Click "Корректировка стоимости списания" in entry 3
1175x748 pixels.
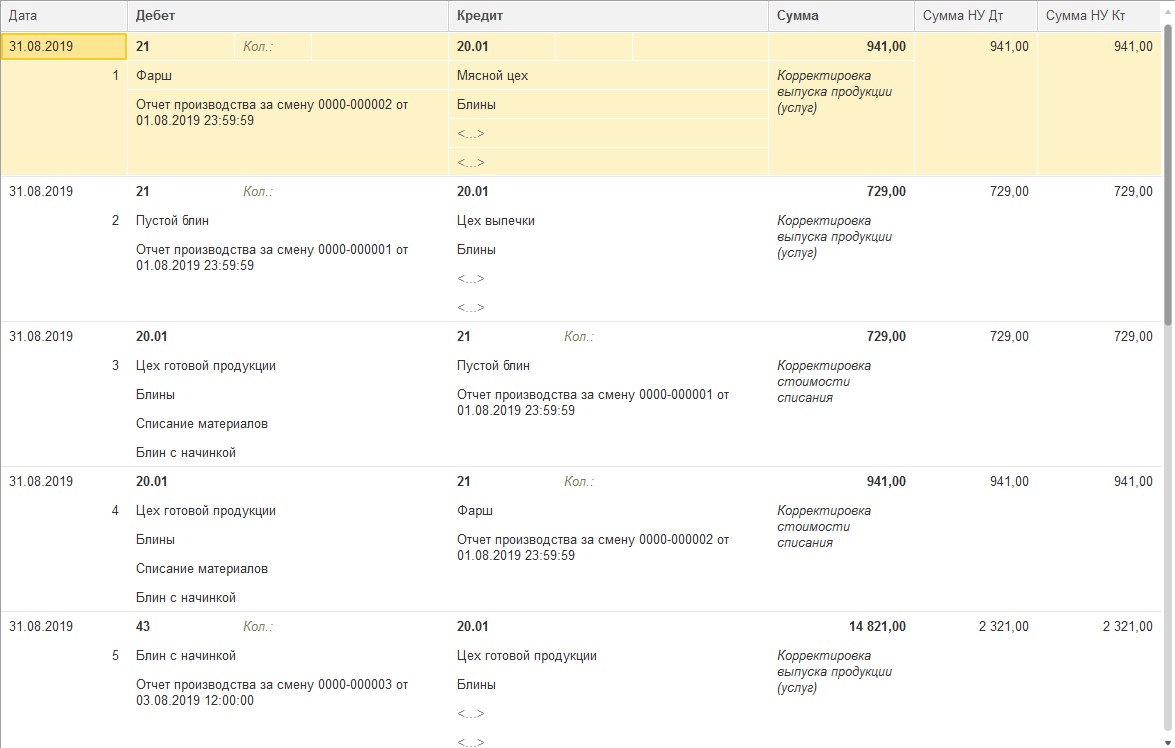point(823,382)
